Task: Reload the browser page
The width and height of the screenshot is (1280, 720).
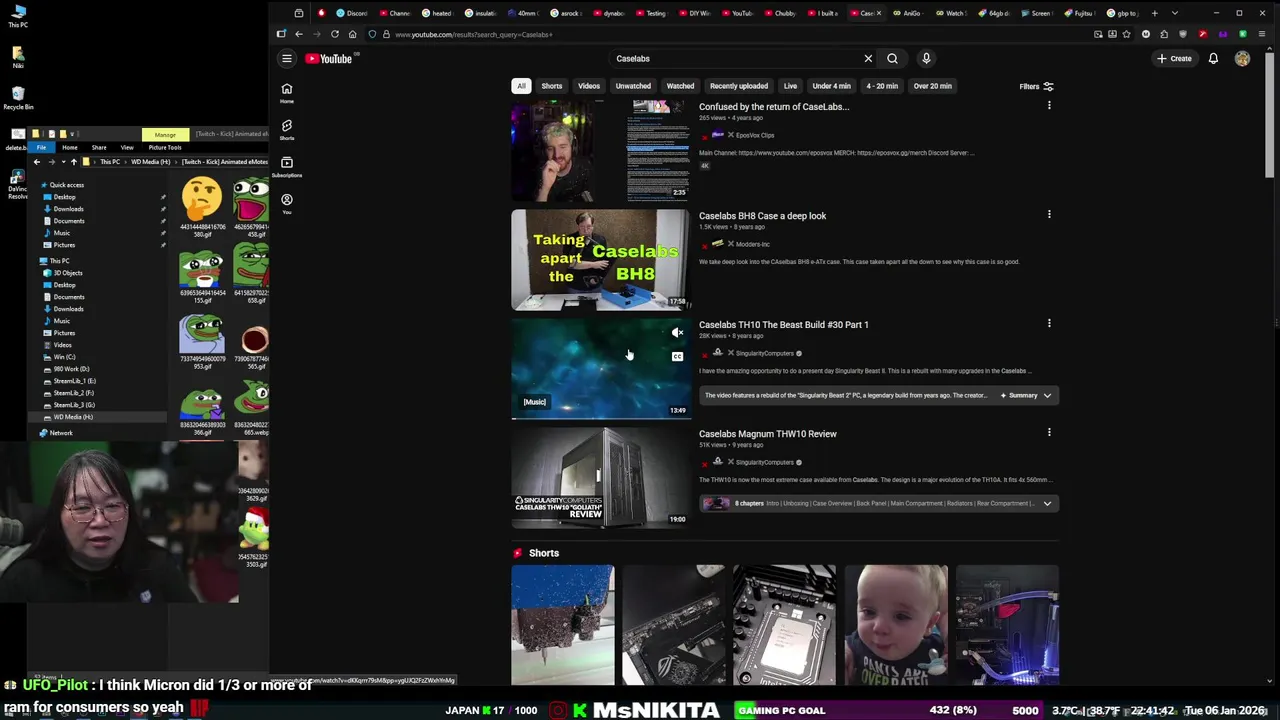Action: (x=334, y=34)
